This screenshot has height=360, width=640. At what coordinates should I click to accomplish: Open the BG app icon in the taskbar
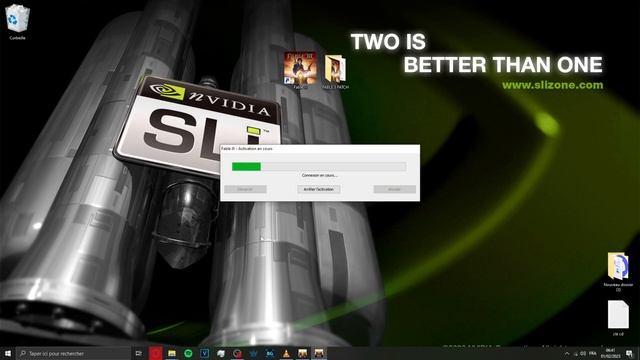pyautogui.click(x=270, y=353)
